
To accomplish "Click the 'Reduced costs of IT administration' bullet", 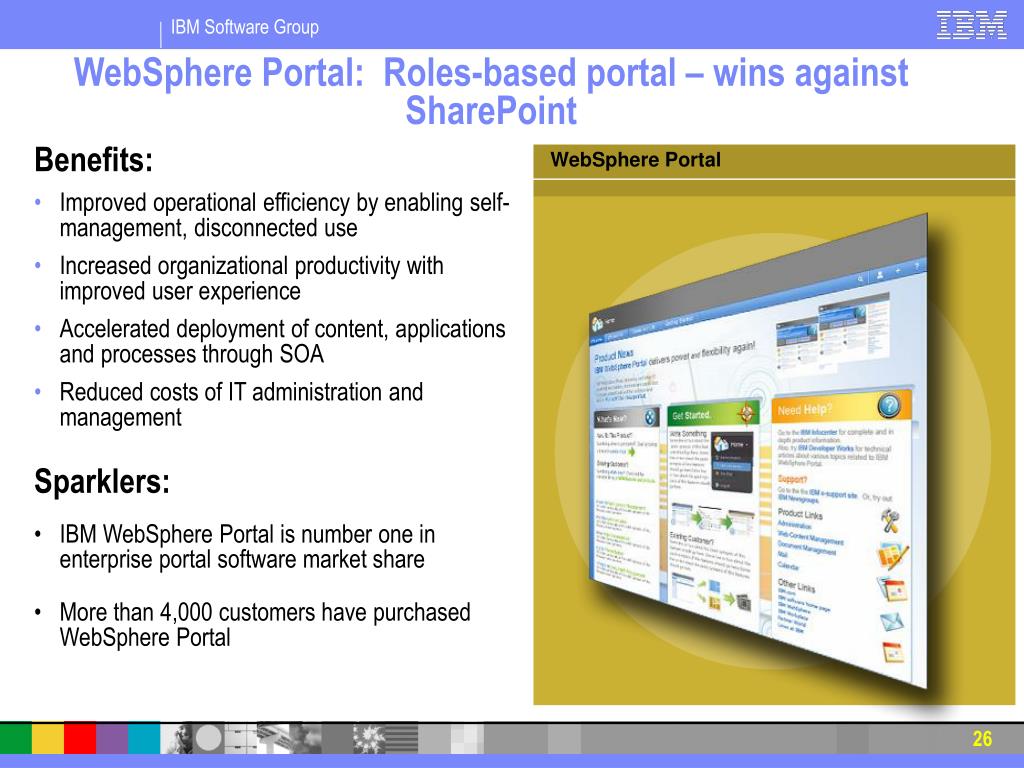I will pos(241,405).
